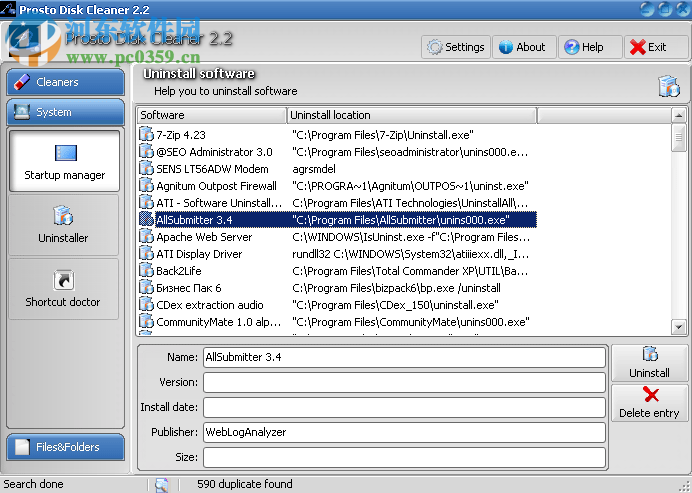
Task: Click @SEO Administrator 3.0 entry text
Action: pyautogui.click(x=214, y=152)
